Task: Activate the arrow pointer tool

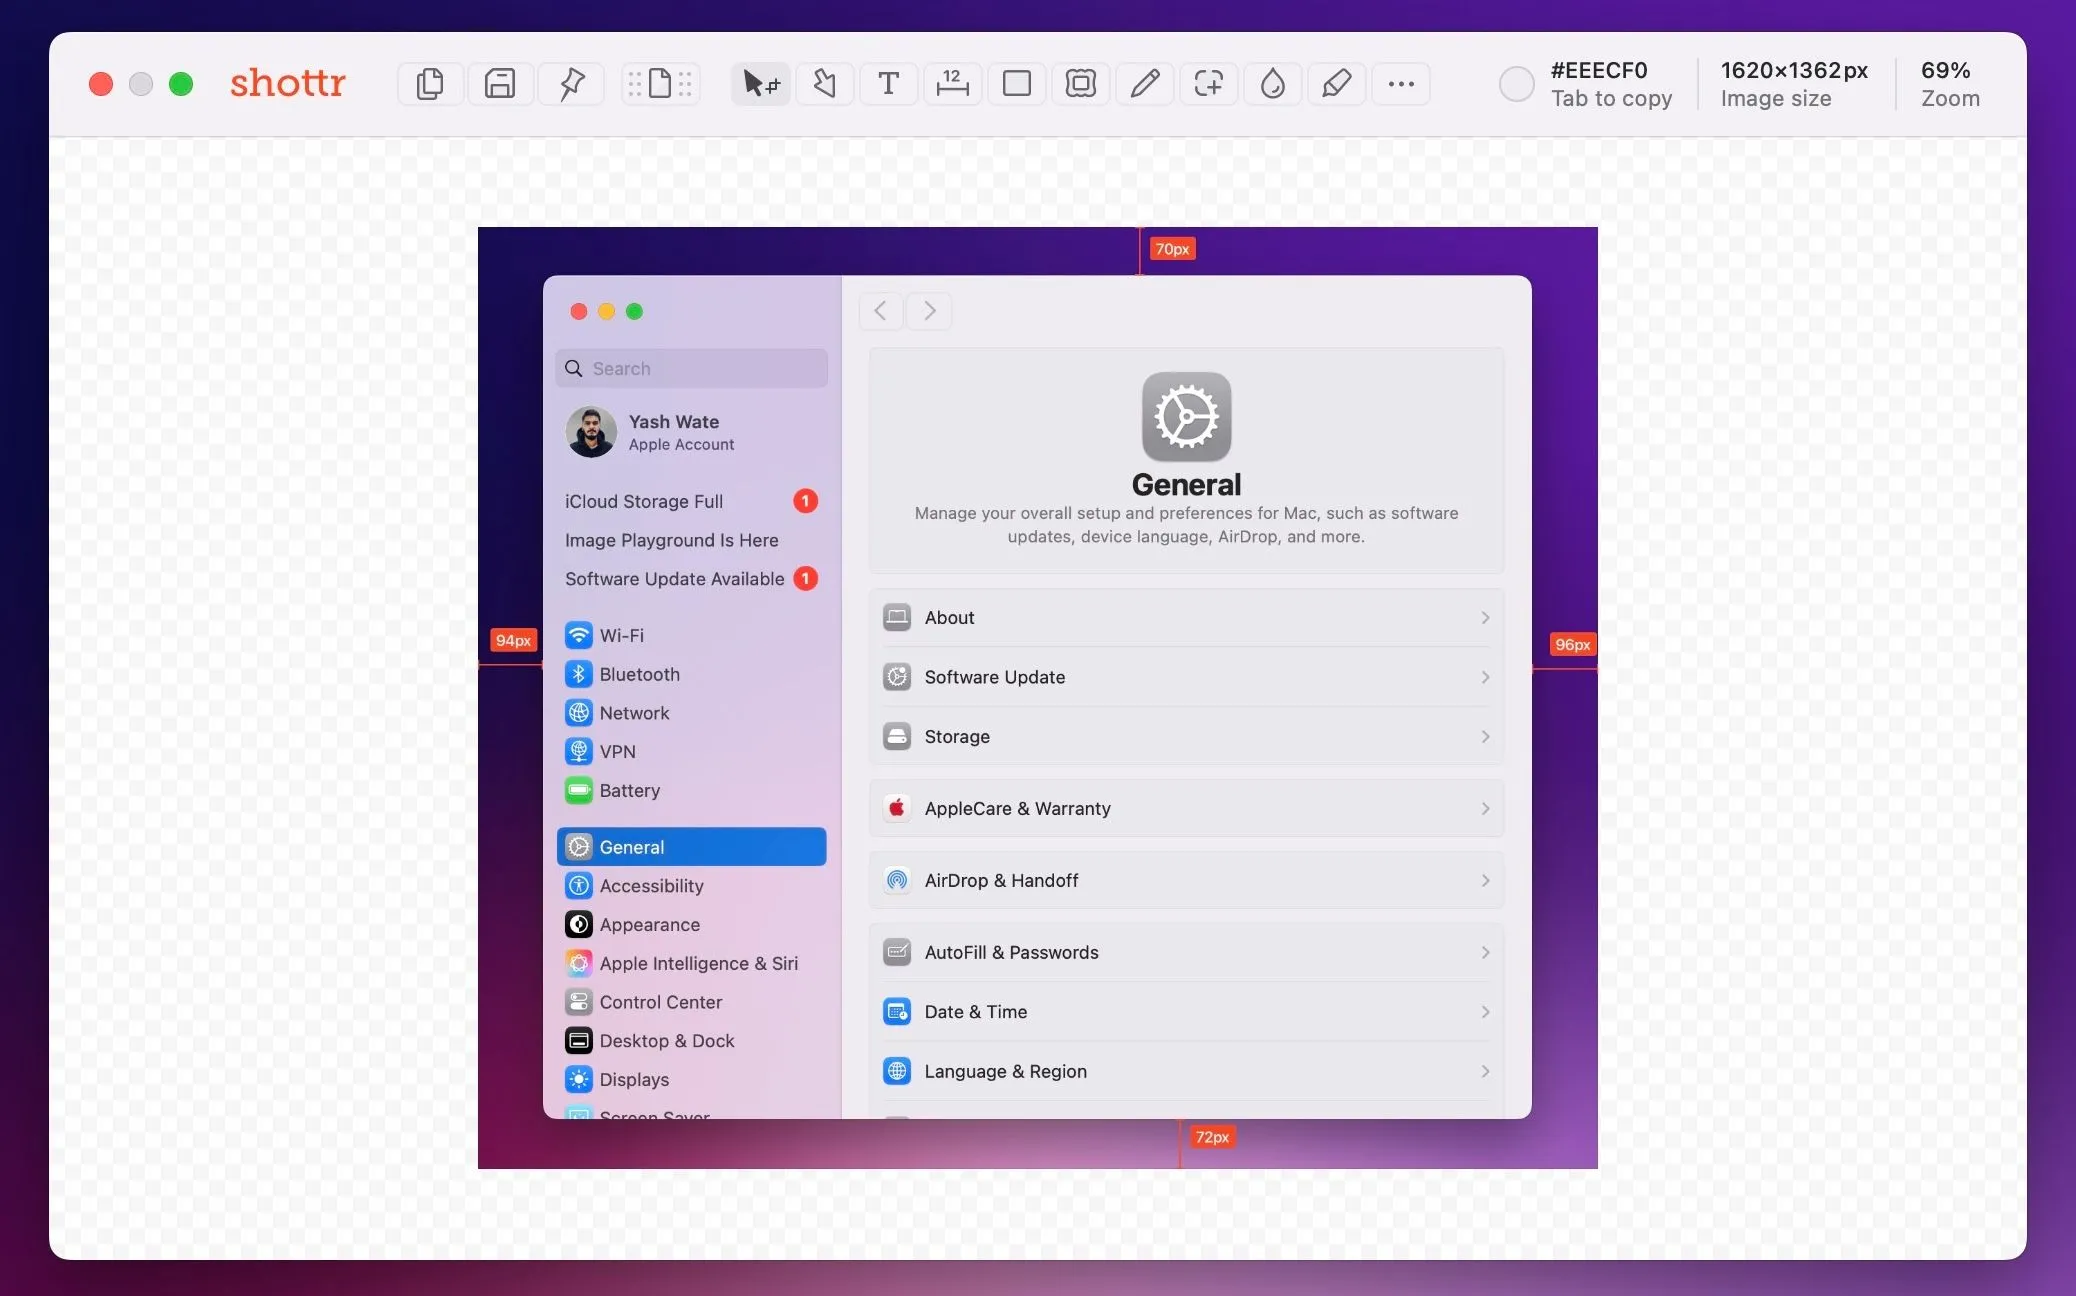Action: [x=761, y=84]
